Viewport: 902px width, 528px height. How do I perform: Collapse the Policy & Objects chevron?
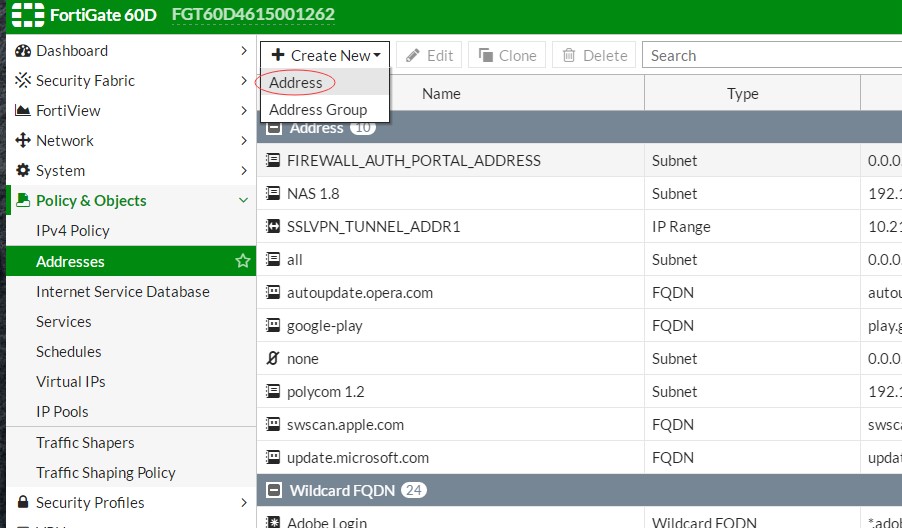click(x=243, y=200)
